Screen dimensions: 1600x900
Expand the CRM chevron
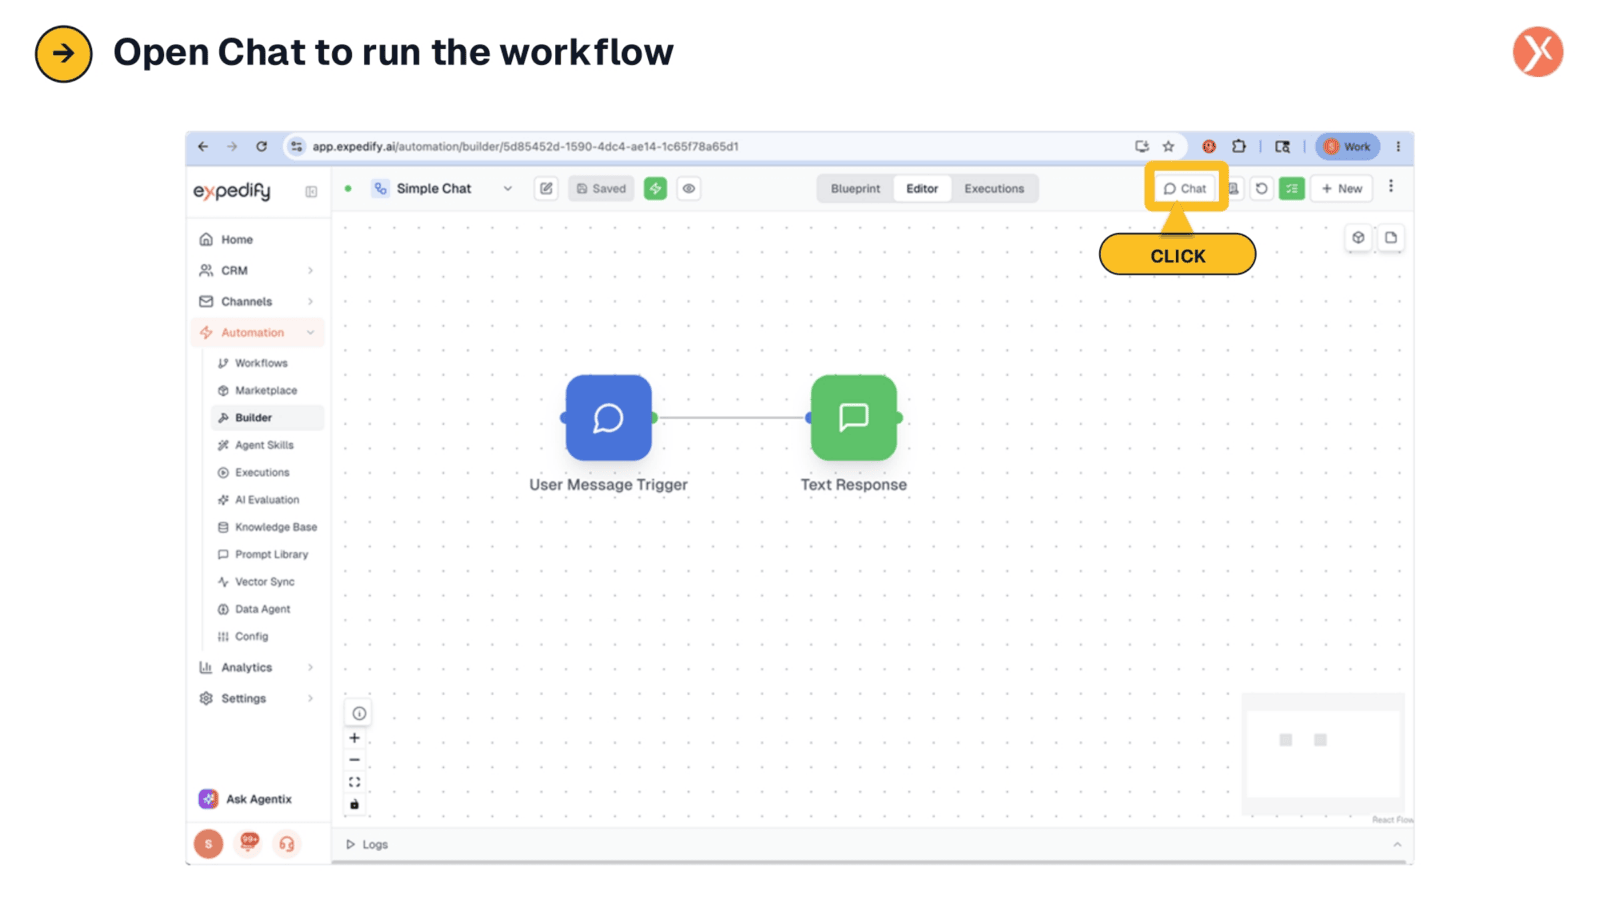[x=310, y=271]
